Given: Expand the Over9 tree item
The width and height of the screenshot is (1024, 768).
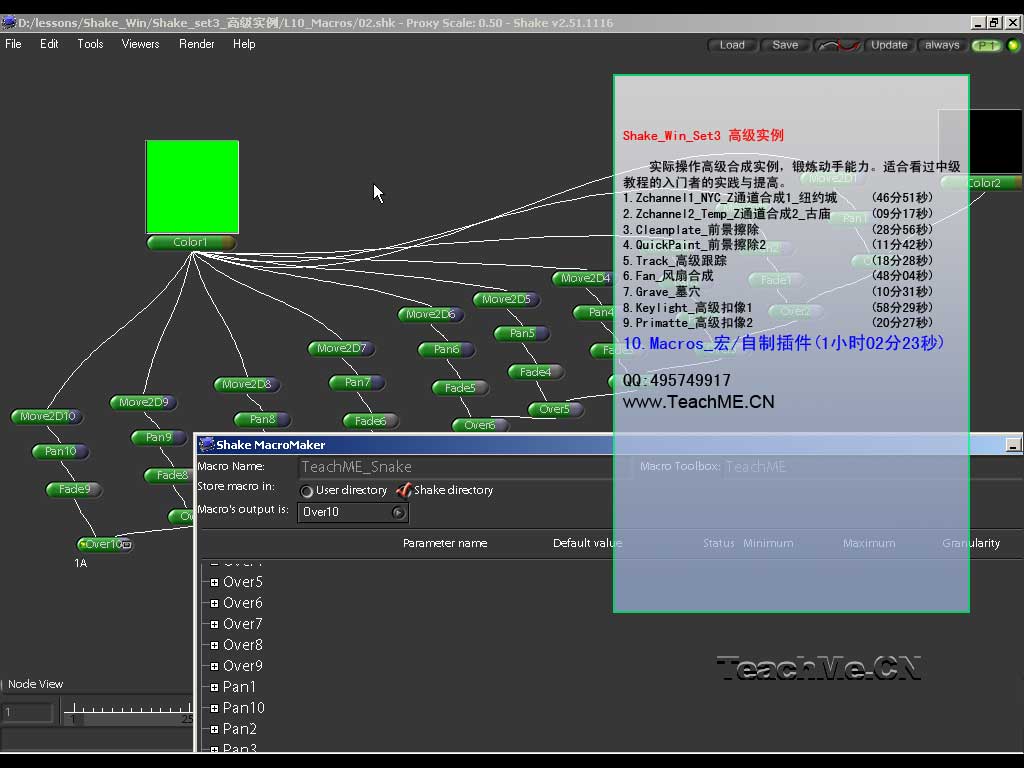Looking at the screenshot, I should [x=214, y=666].
